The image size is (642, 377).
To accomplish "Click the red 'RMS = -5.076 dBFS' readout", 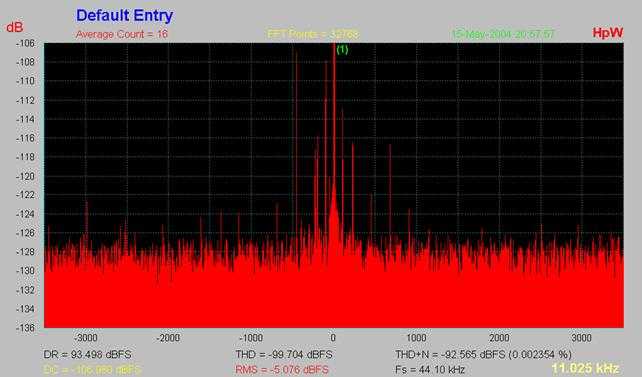I will click(x=282, y=370).
